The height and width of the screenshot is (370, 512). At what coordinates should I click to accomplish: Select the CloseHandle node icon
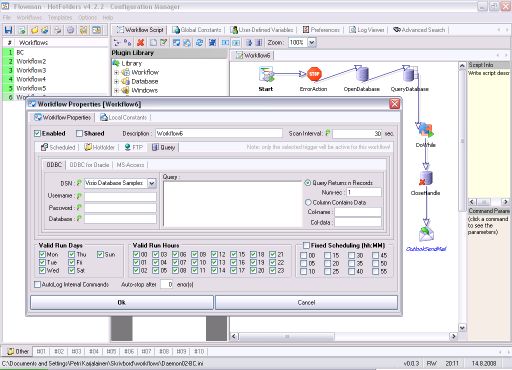pos(426,179)
